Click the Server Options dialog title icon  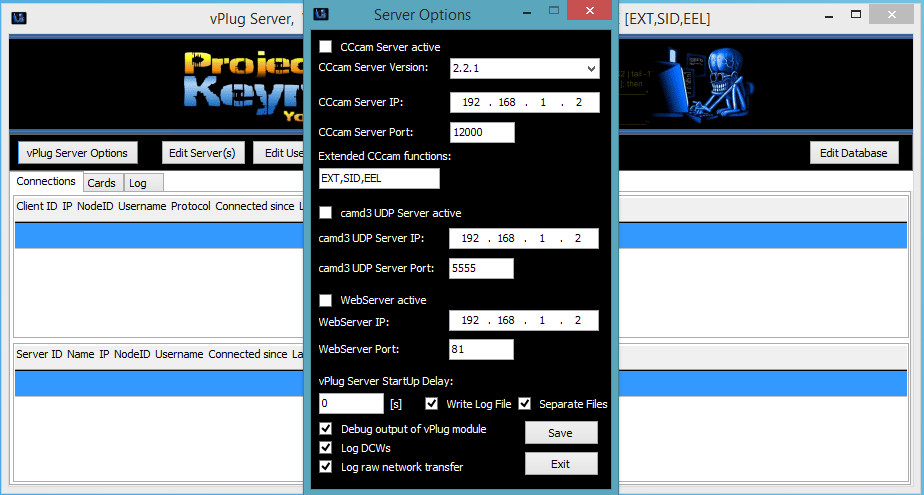pos(321,15)
